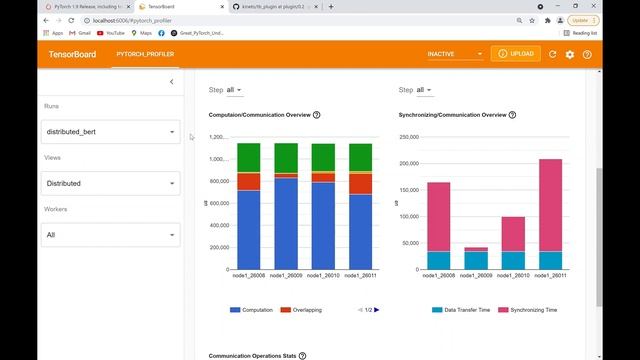This screenshot has width=640, height=360.
Task: Click help icon next to Communication Operations Stats
Action: pos(302,356)
